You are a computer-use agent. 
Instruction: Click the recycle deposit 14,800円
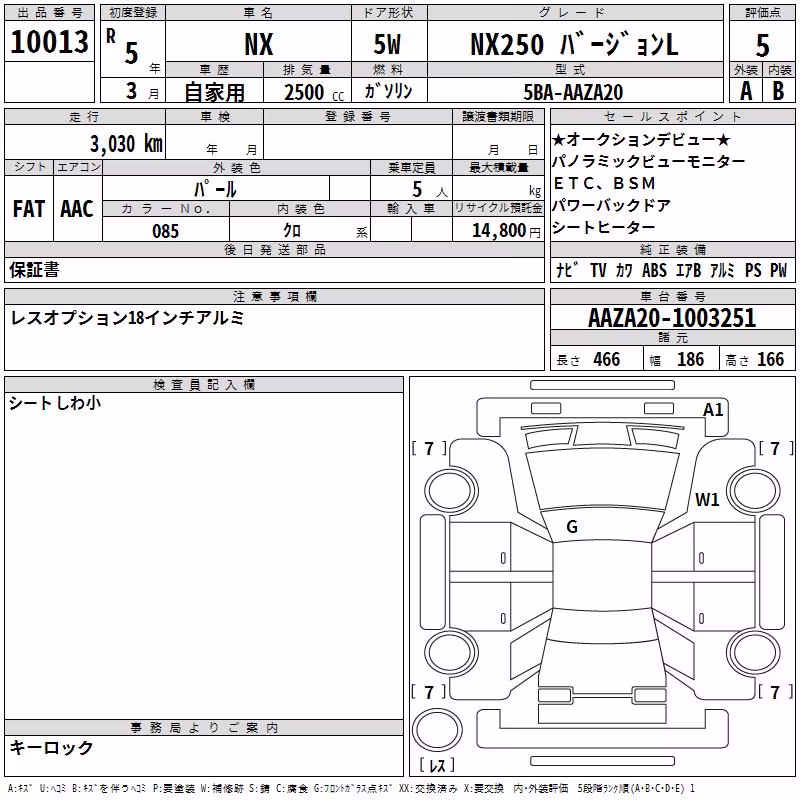(x=506, y=231)
